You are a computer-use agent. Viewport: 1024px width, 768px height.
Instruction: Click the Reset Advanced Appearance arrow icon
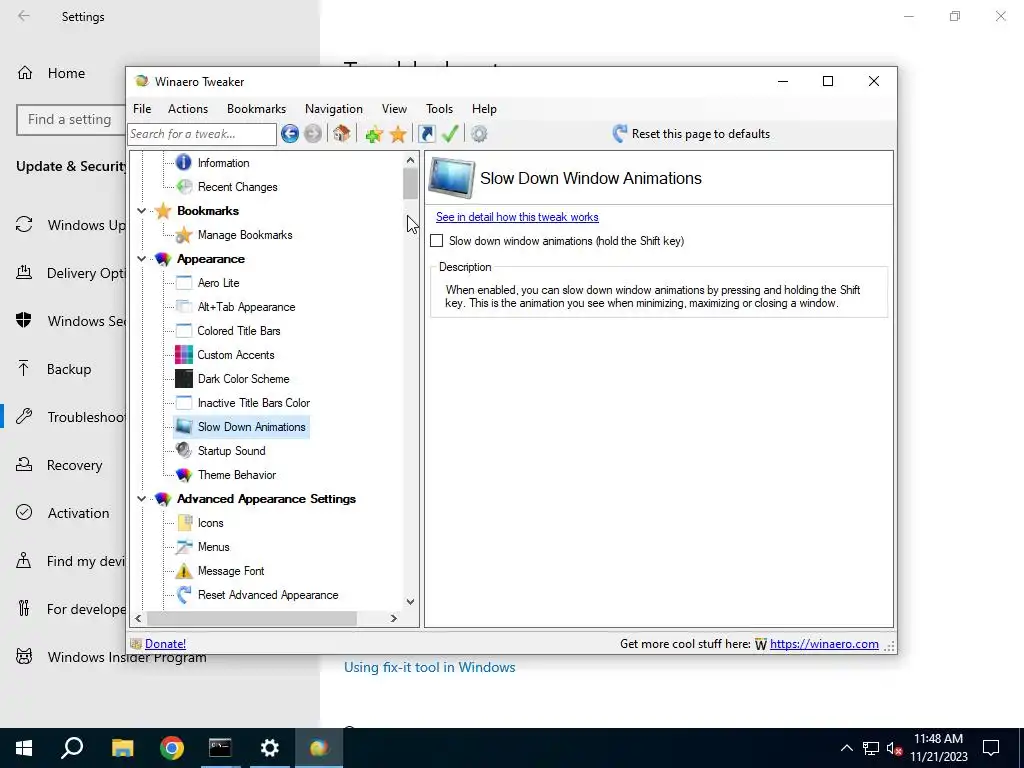[x=184, y=595]
